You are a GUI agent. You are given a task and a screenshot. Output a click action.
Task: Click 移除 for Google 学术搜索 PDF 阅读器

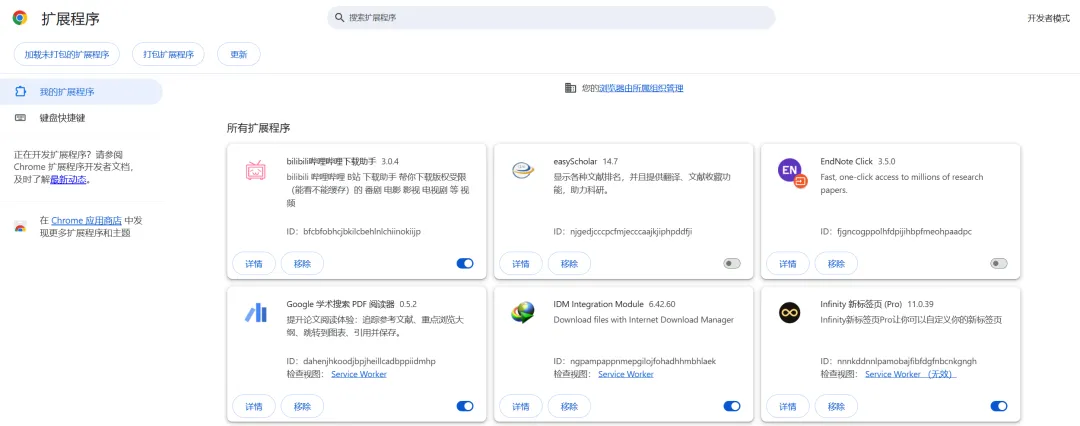[302, 406]
